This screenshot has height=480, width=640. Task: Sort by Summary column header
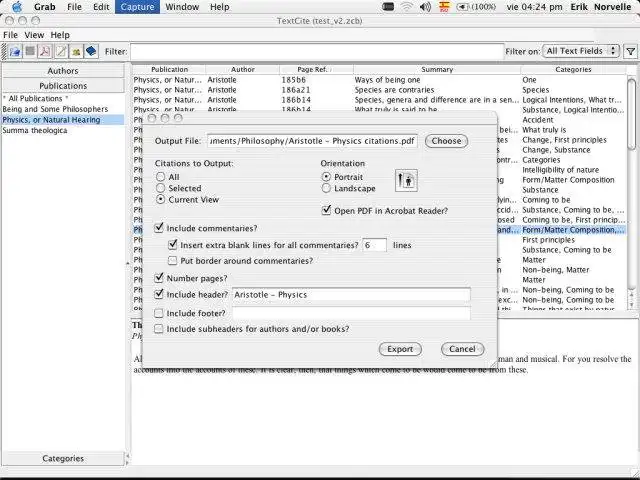(x=437, y=69)
